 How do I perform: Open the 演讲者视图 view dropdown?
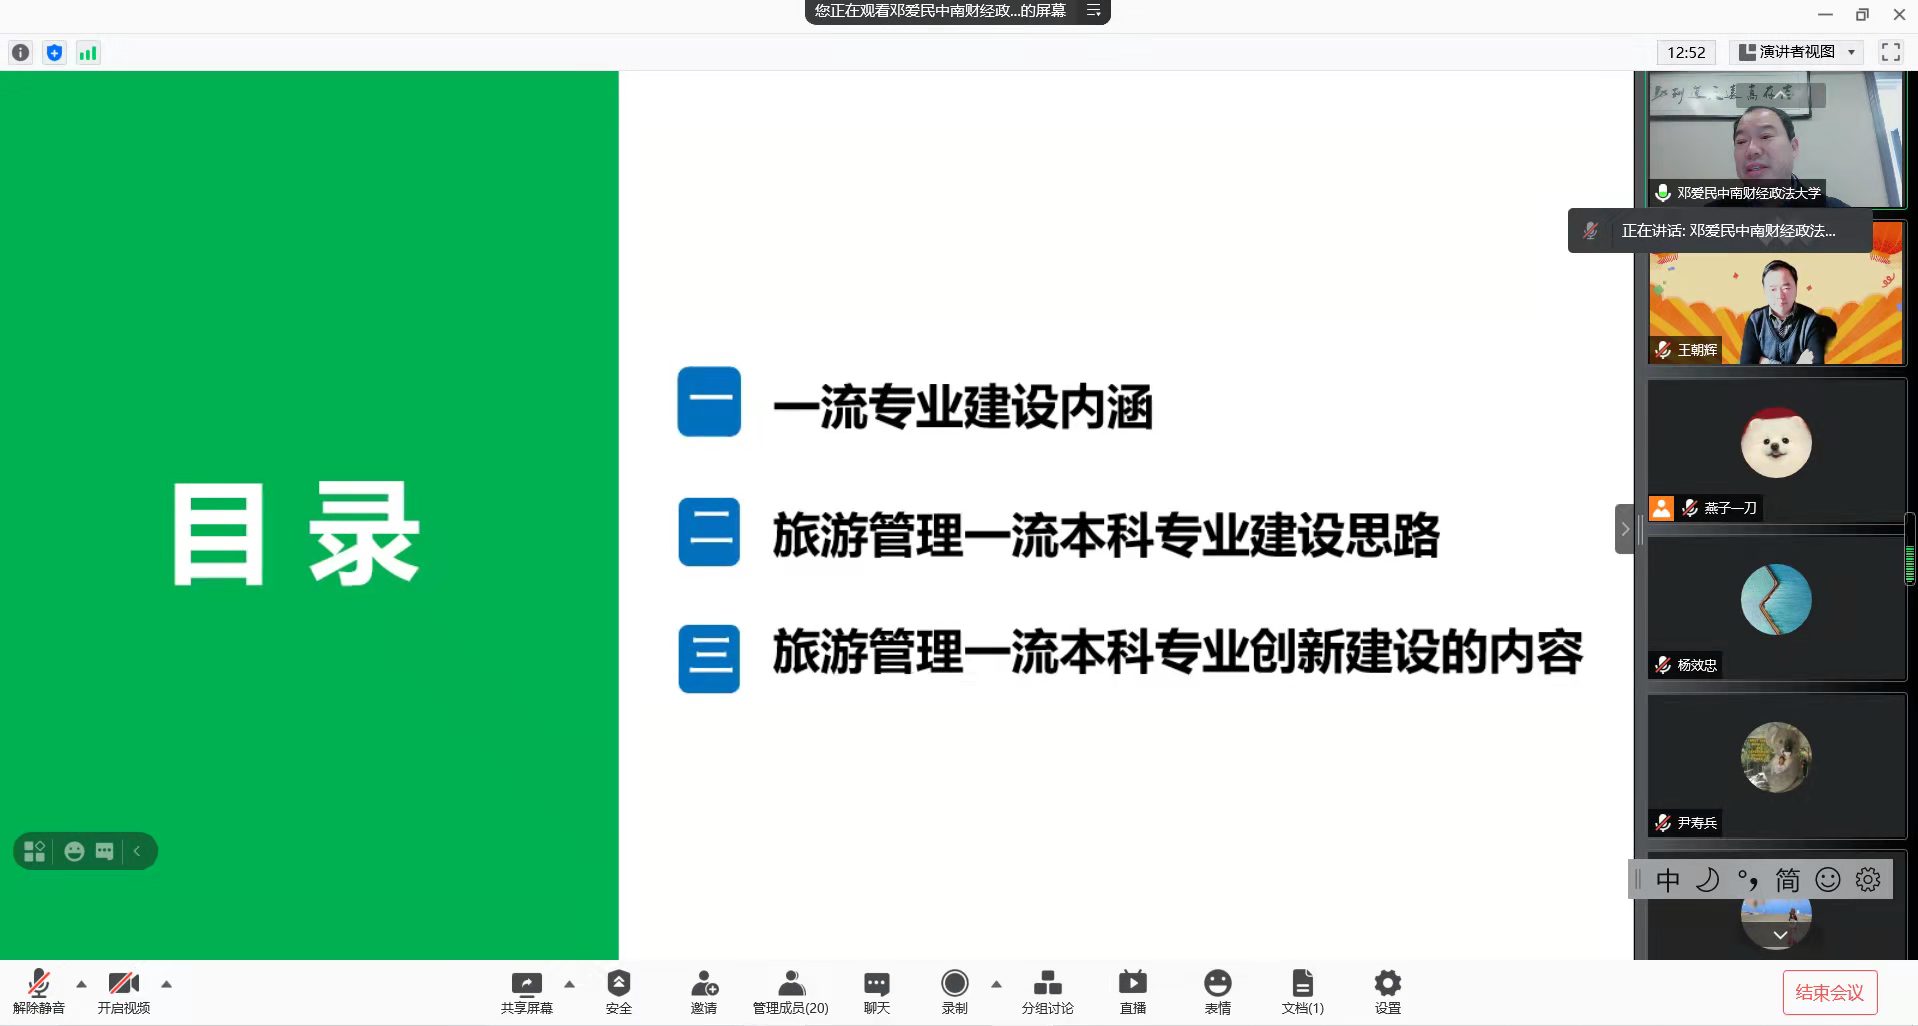click(x=1799, y=52)
